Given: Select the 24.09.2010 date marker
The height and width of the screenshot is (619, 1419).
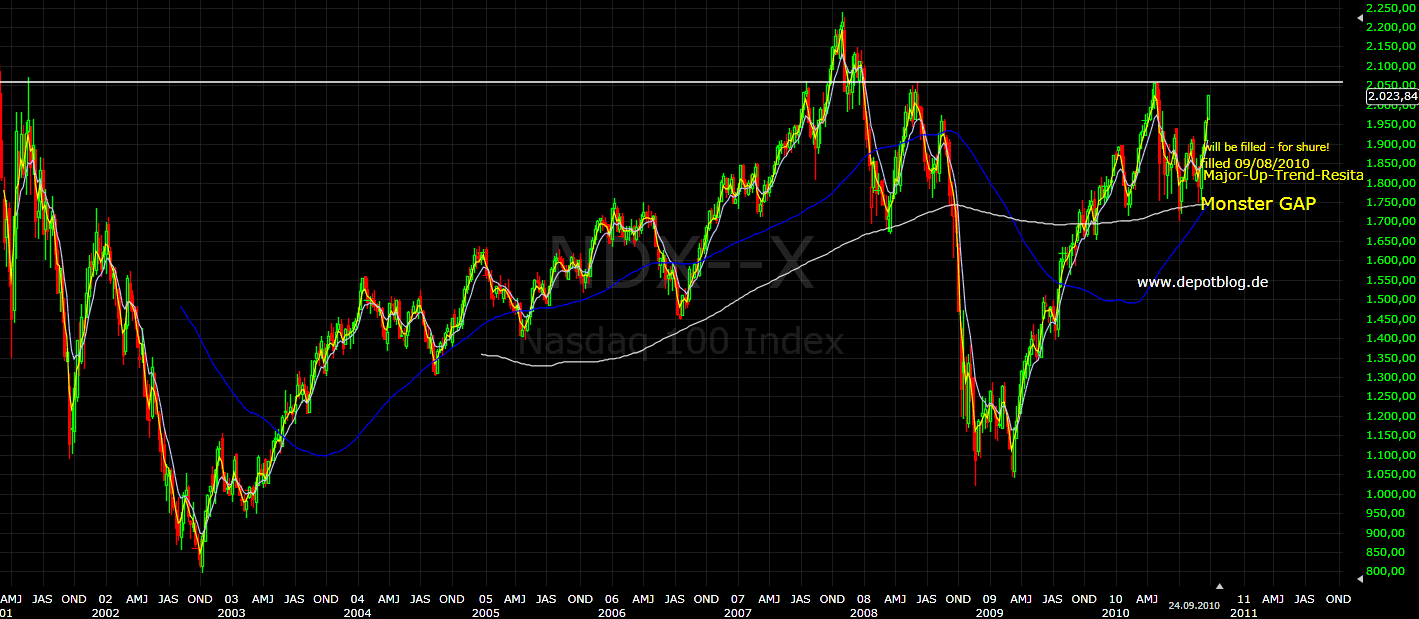Looking at the screenshot, I should (1196, 605).
